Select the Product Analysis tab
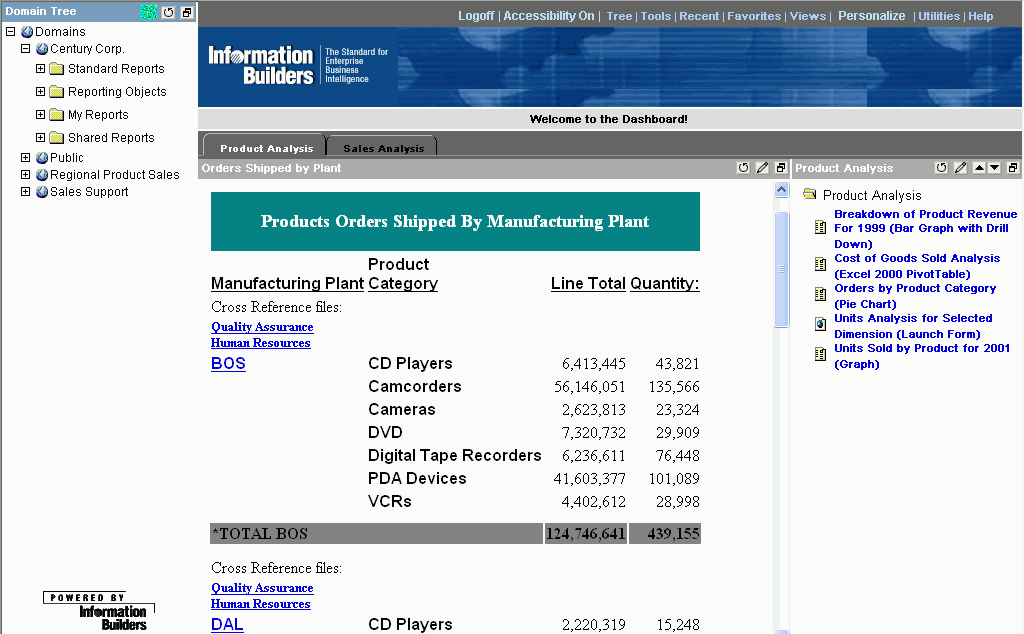 click(266, 148)
